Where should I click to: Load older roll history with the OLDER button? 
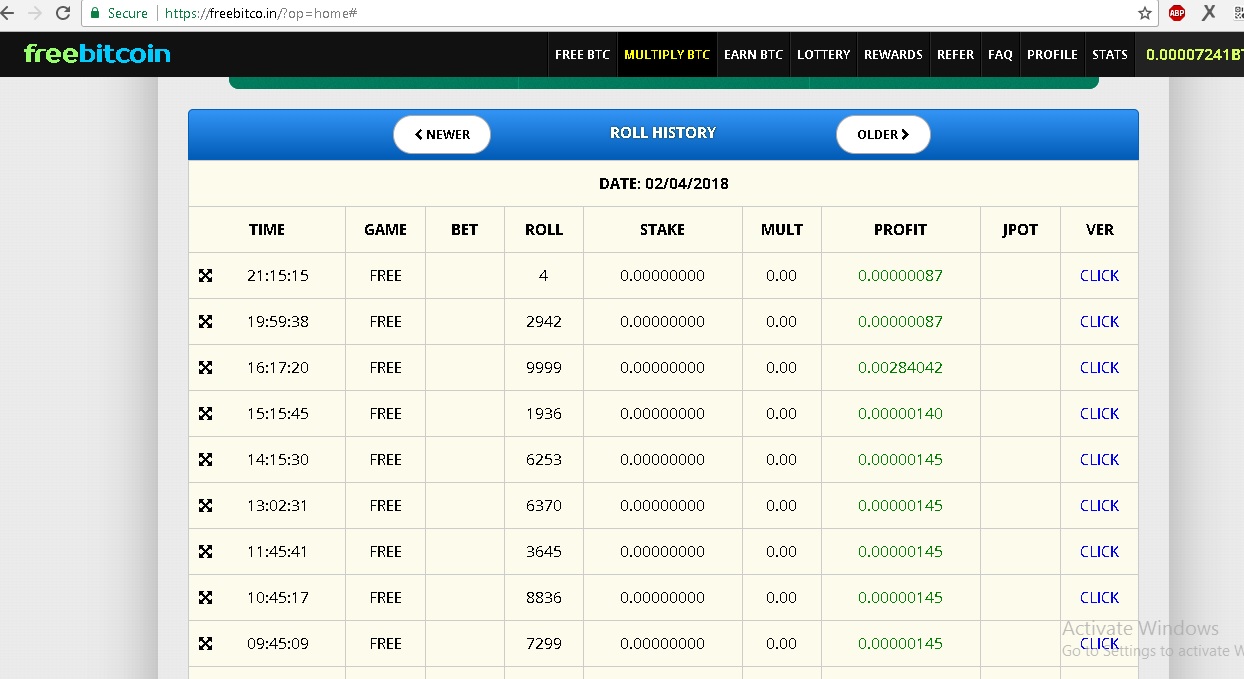pyautogui.click(x=883, y=135)
